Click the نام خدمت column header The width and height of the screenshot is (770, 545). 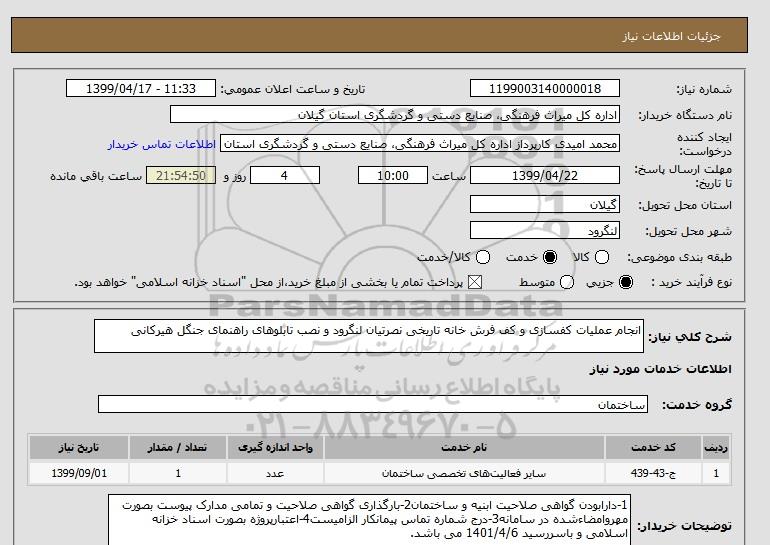click(464, 447)
